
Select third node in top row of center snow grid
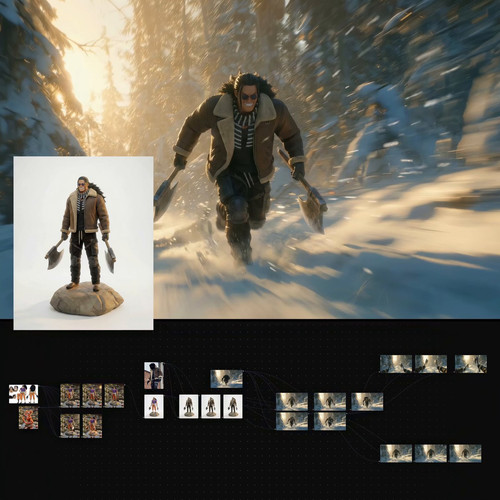click(x=367, y=401)
